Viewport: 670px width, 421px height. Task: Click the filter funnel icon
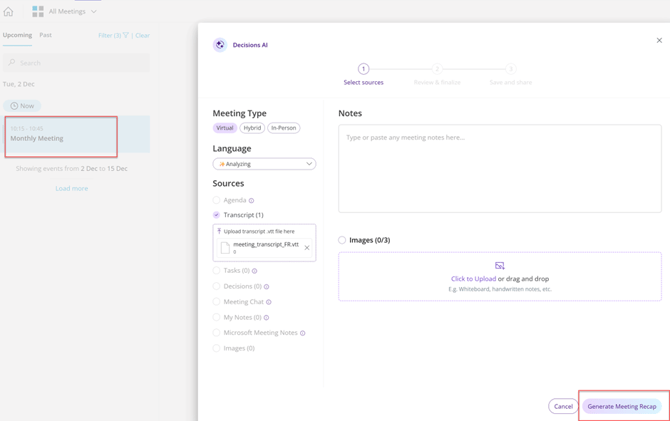pos(126,35)
